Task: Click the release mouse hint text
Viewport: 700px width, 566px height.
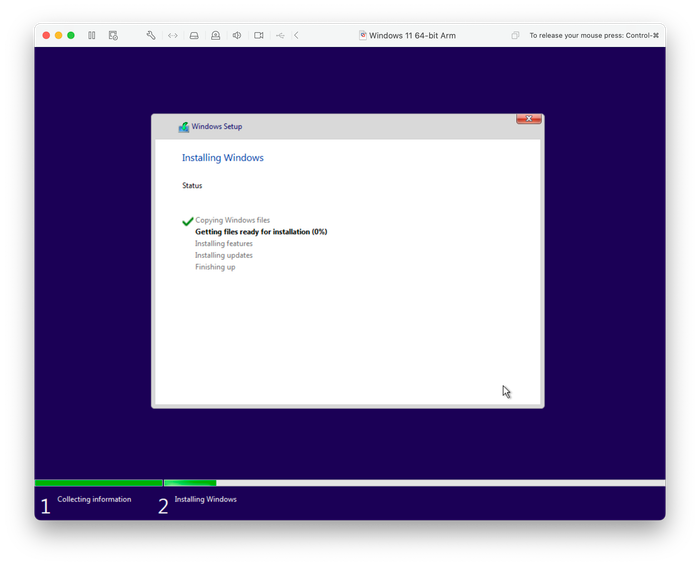Action: (594, 35)
